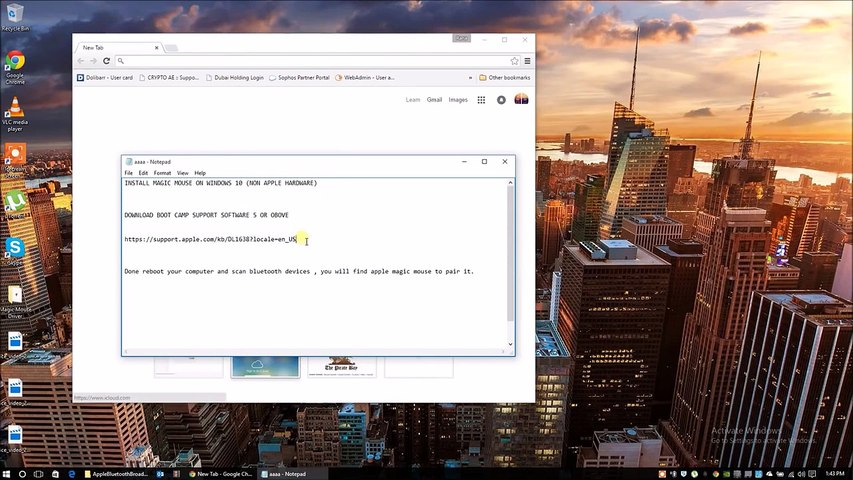Open volume control in system tray
This screenshot has height=480, width=853.
(801, 474)
